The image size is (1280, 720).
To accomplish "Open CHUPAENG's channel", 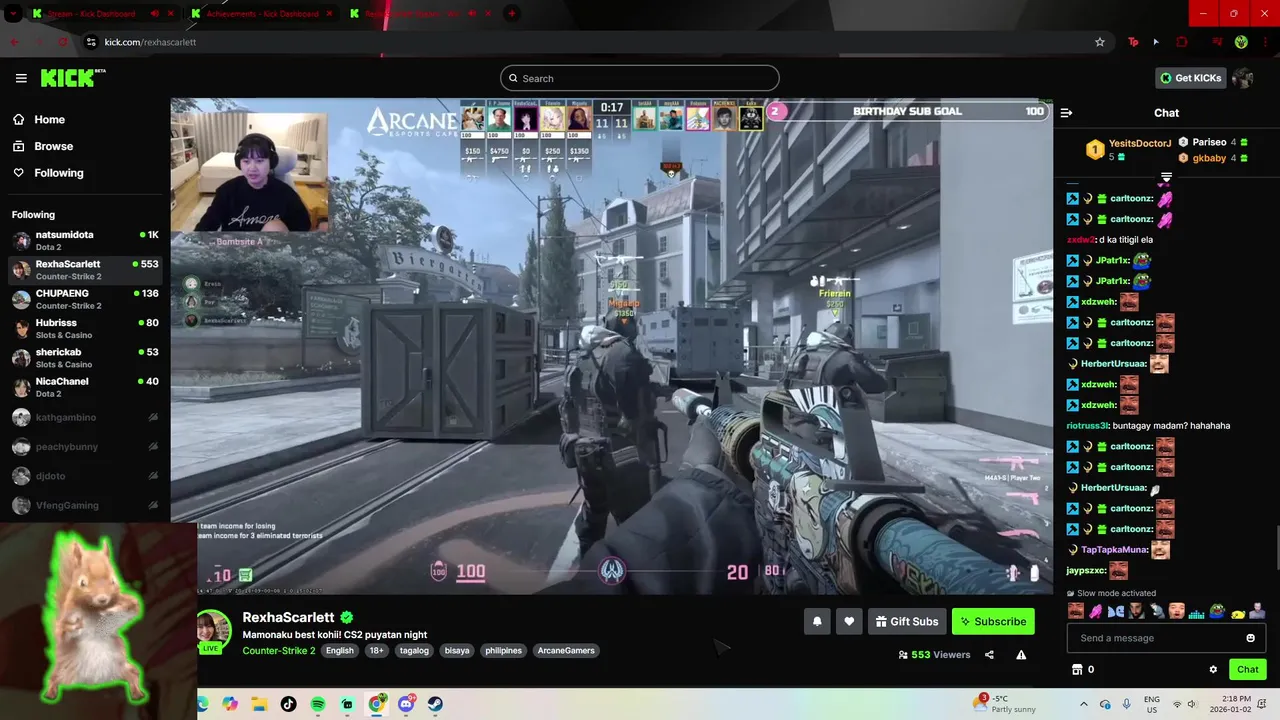I will pos(85,299).
